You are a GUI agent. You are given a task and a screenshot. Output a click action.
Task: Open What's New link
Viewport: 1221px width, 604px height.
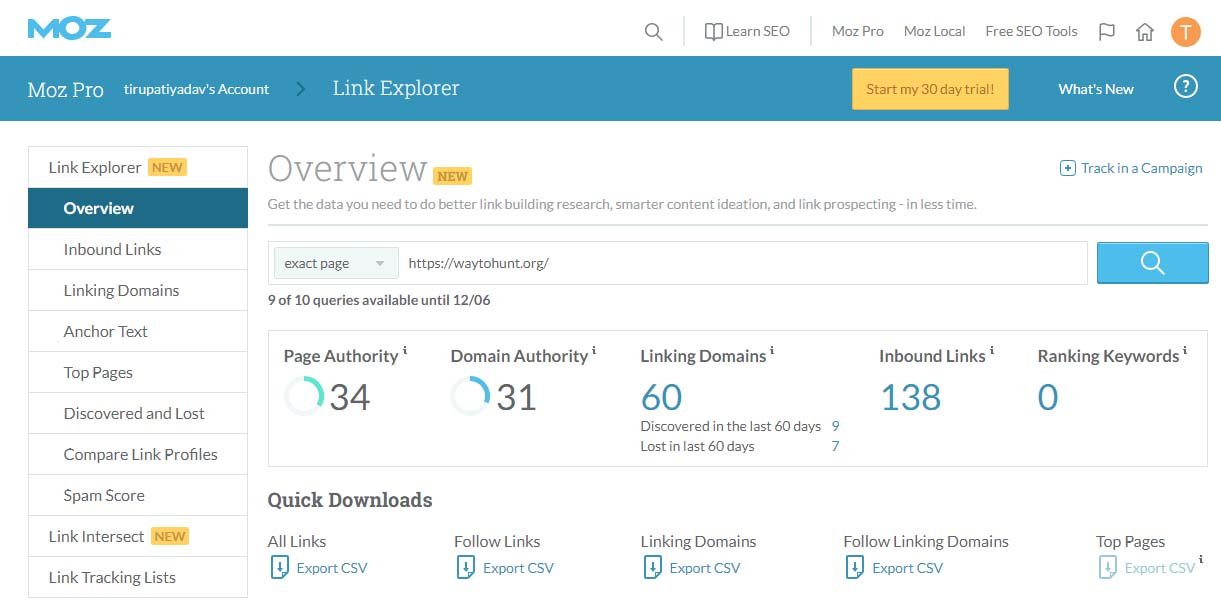[x=1096, y=89]
